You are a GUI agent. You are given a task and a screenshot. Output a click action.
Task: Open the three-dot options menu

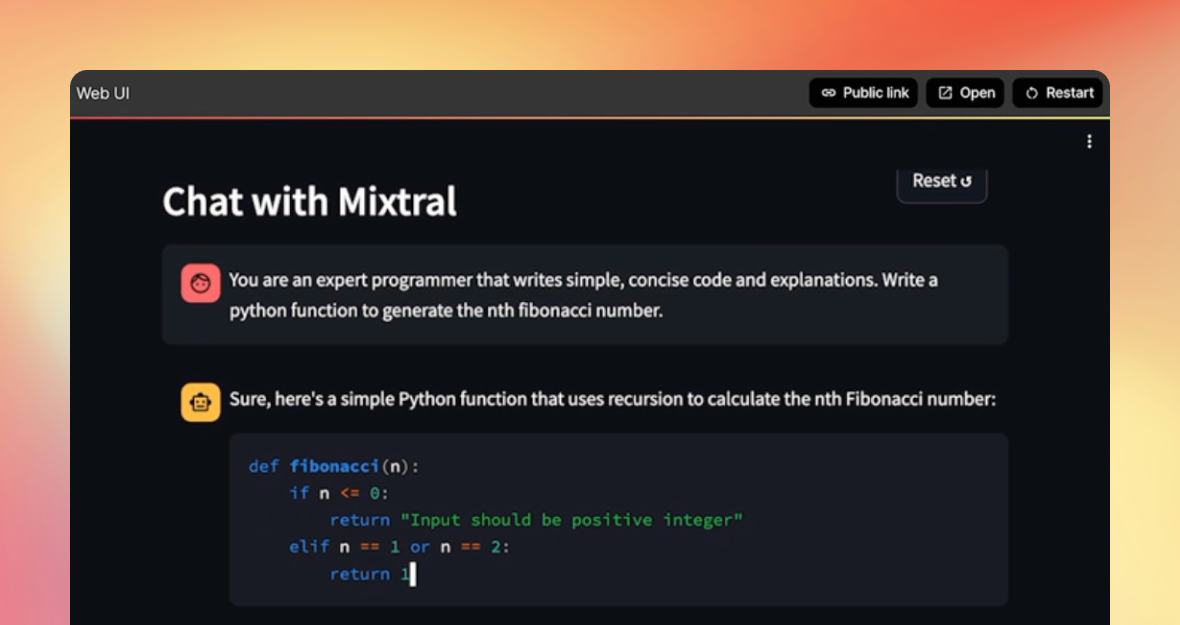1089,142
